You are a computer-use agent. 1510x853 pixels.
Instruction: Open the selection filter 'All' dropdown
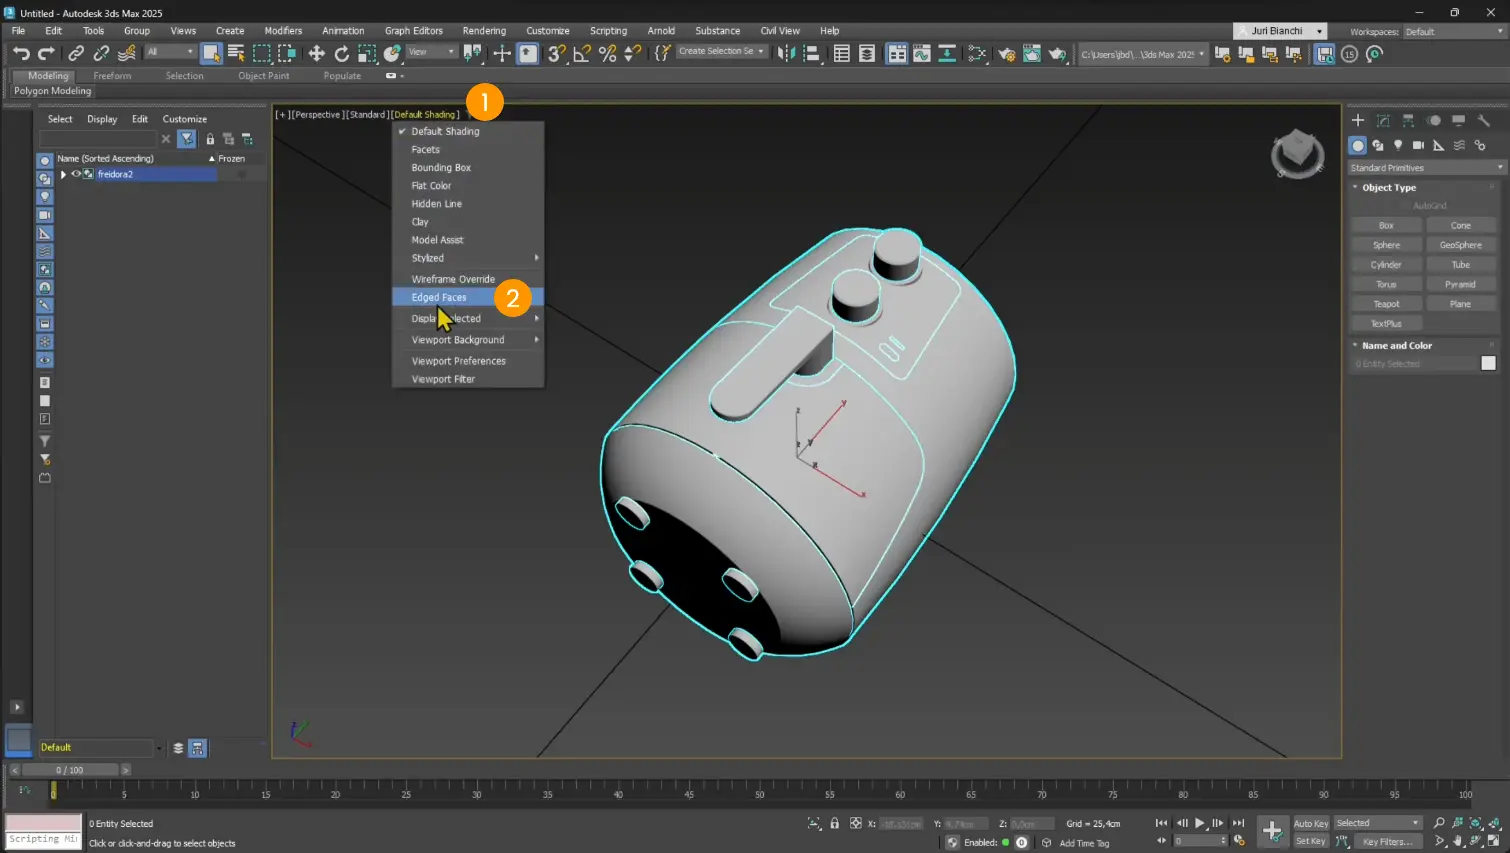coord(170,52)
